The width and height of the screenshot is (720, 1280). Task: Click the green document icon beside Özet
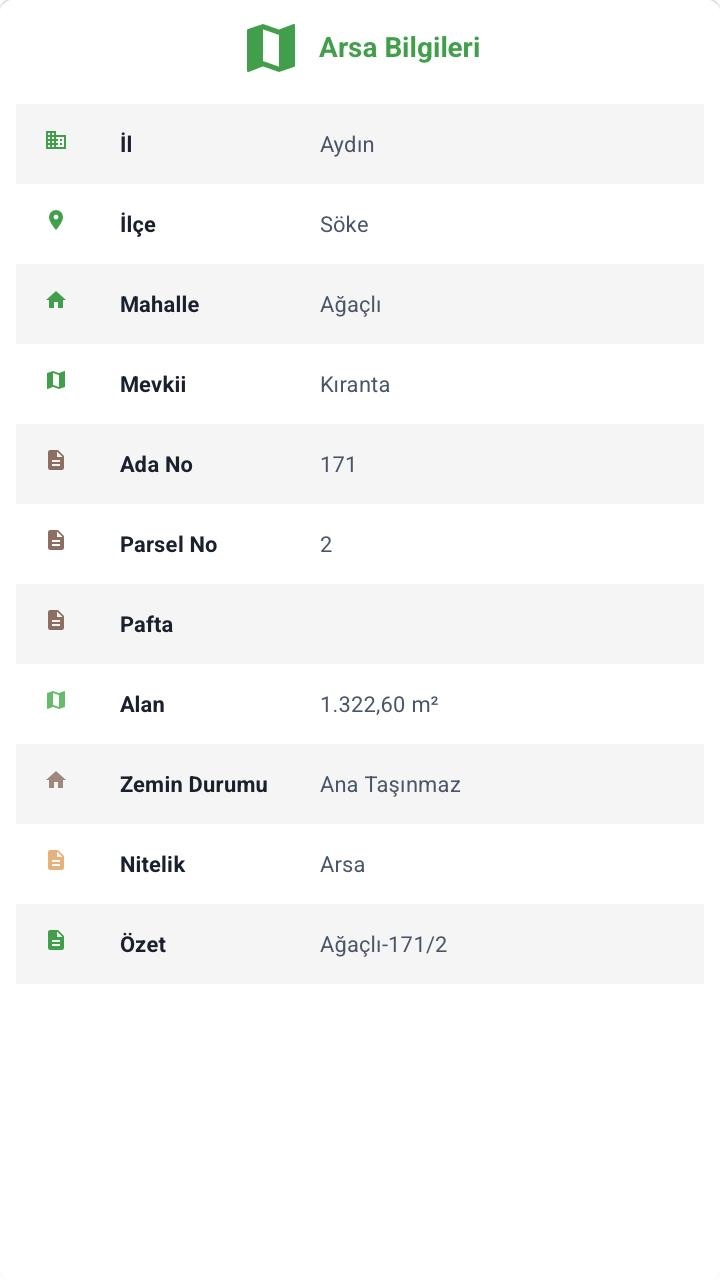tap(56, 940)
